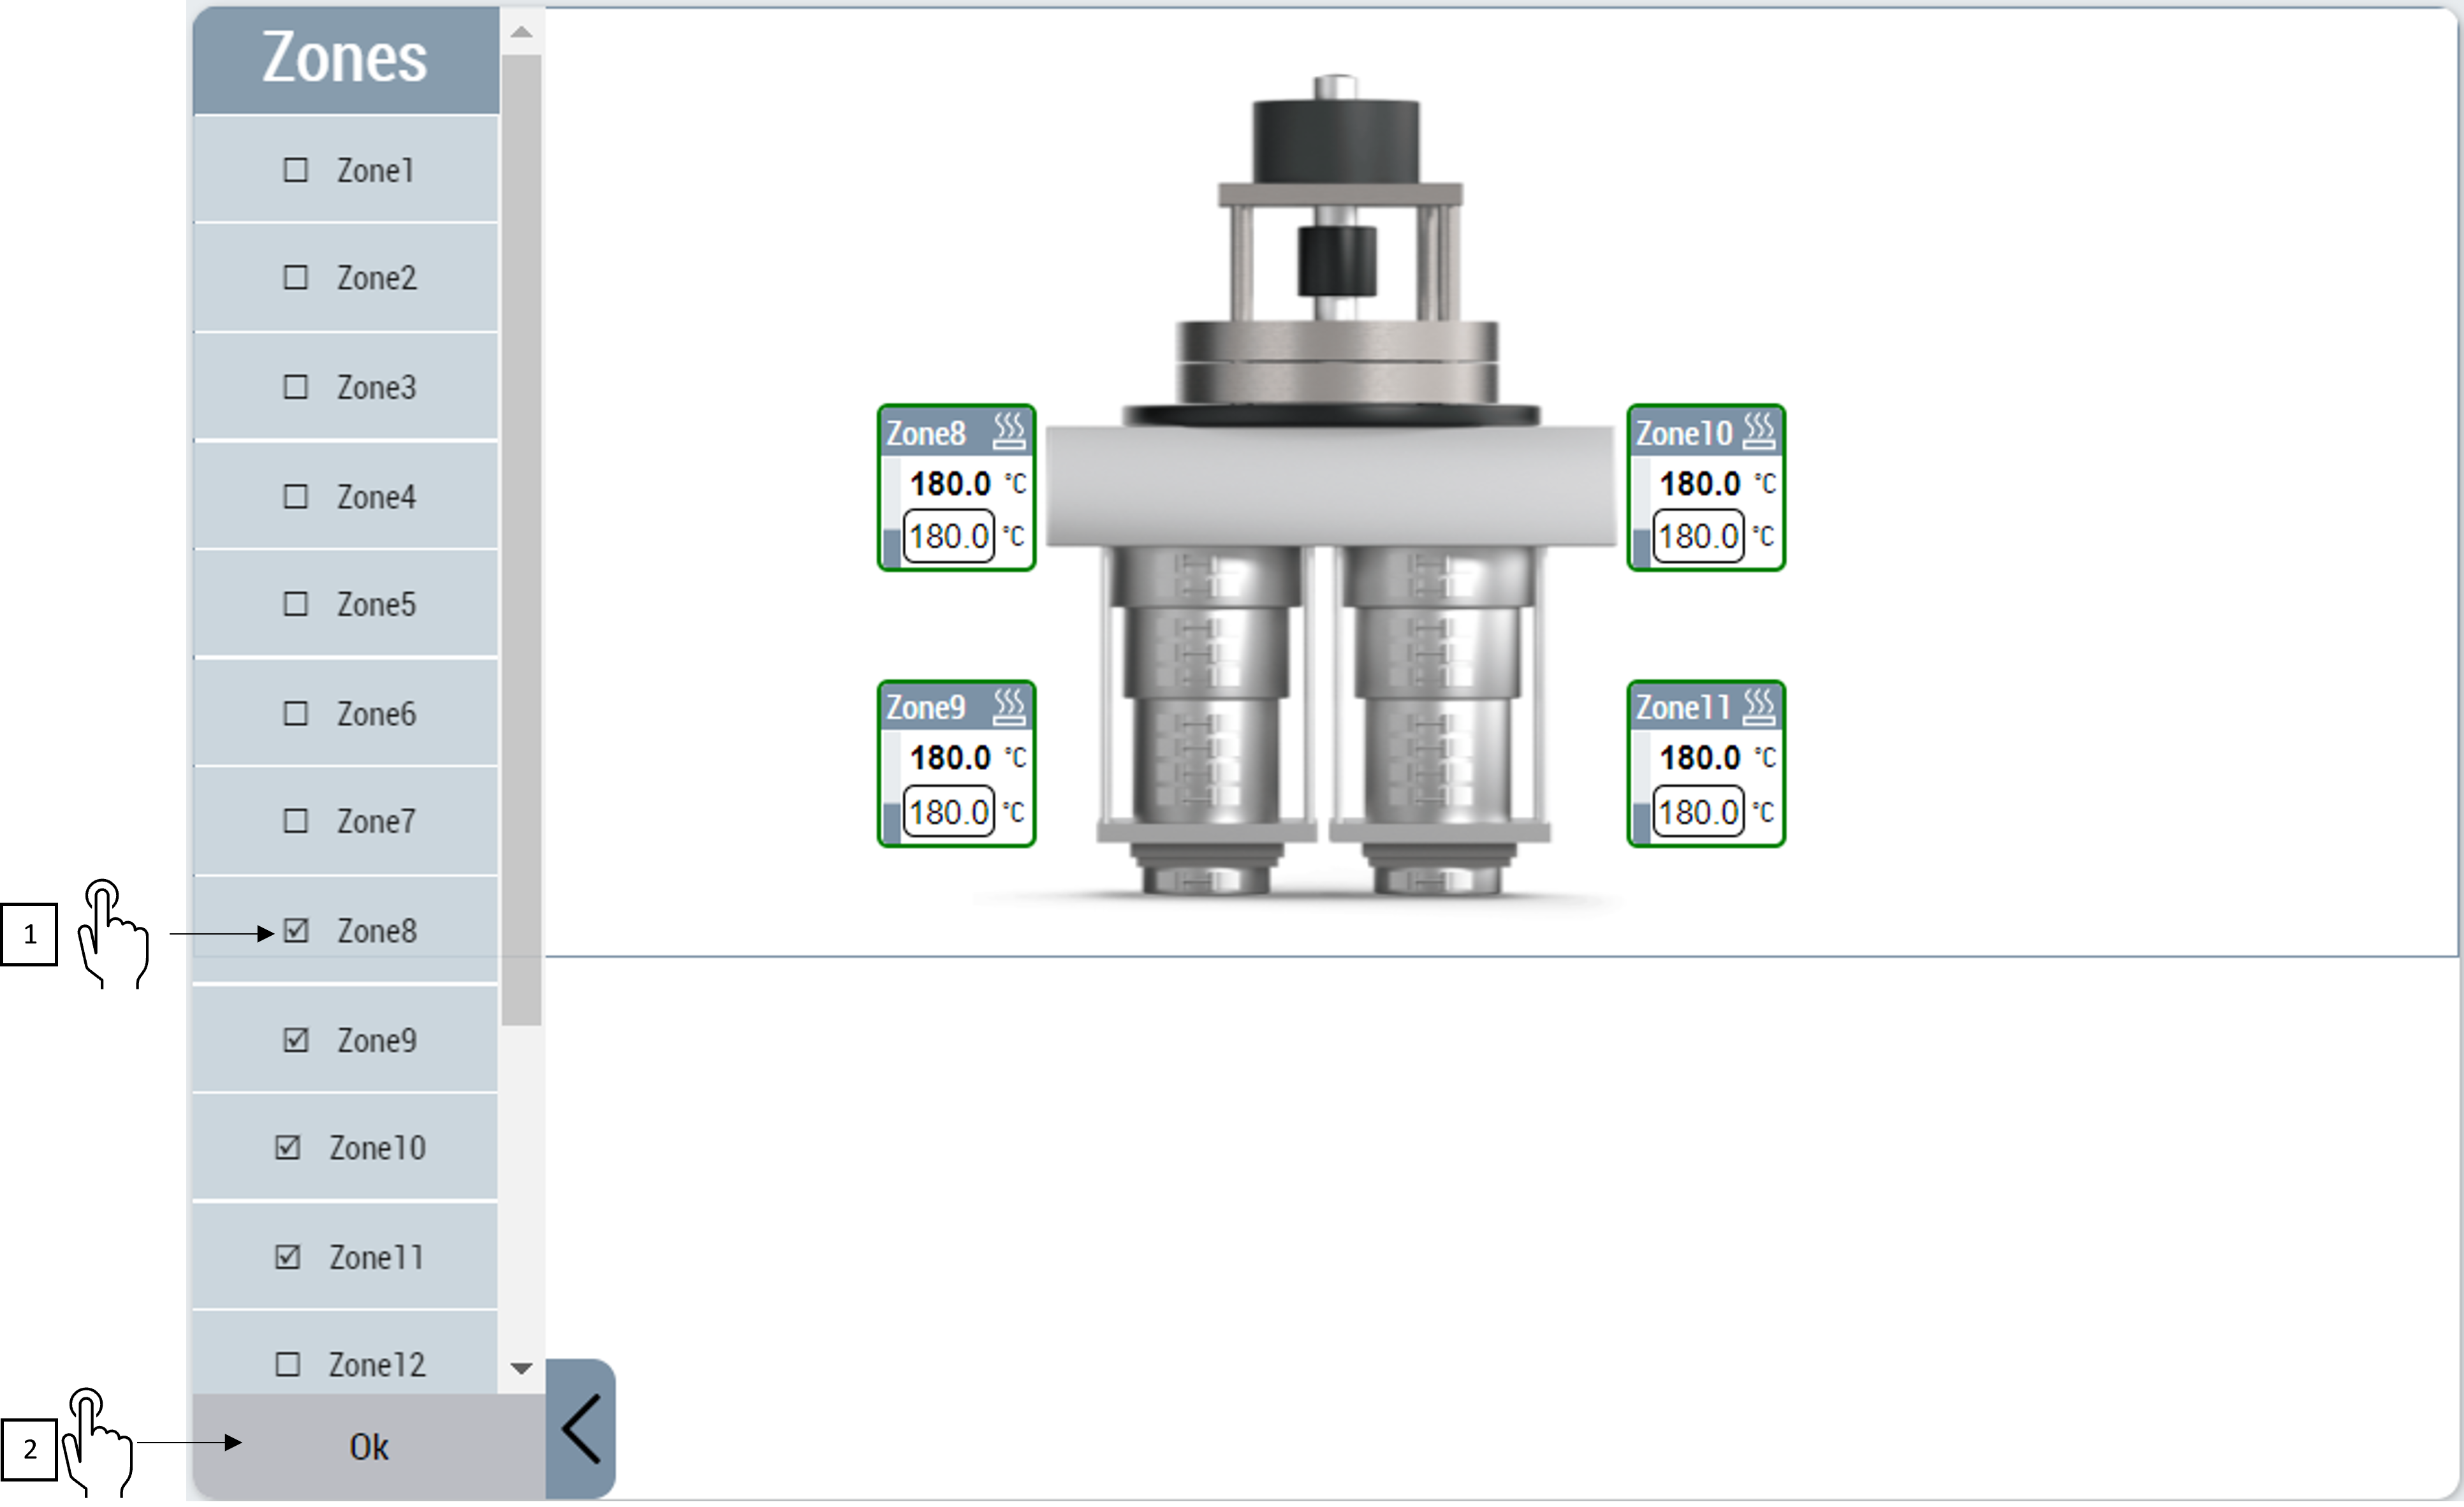Edit the Zone8 setpoint 180.0 field
2464x1507 pixels.
[x=949, y=536]
